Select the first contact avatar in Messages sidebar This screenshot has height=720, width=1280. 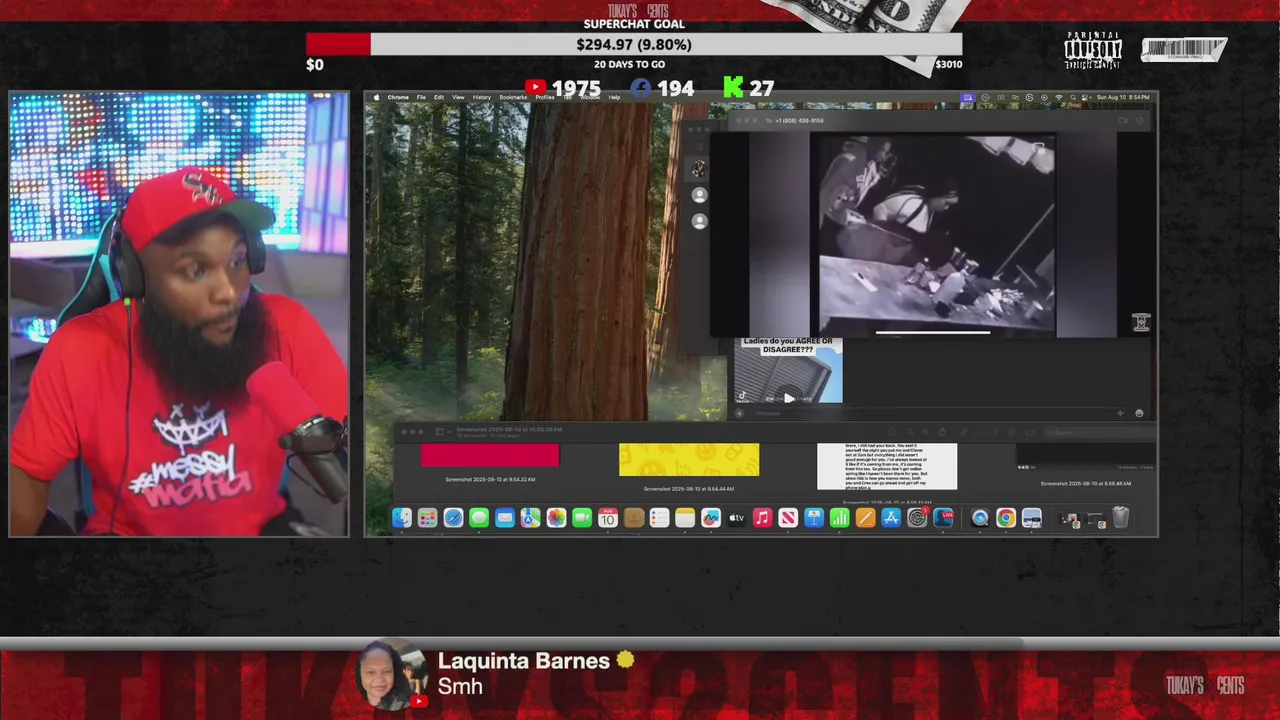pyautogui.click(x=699, y=168)
